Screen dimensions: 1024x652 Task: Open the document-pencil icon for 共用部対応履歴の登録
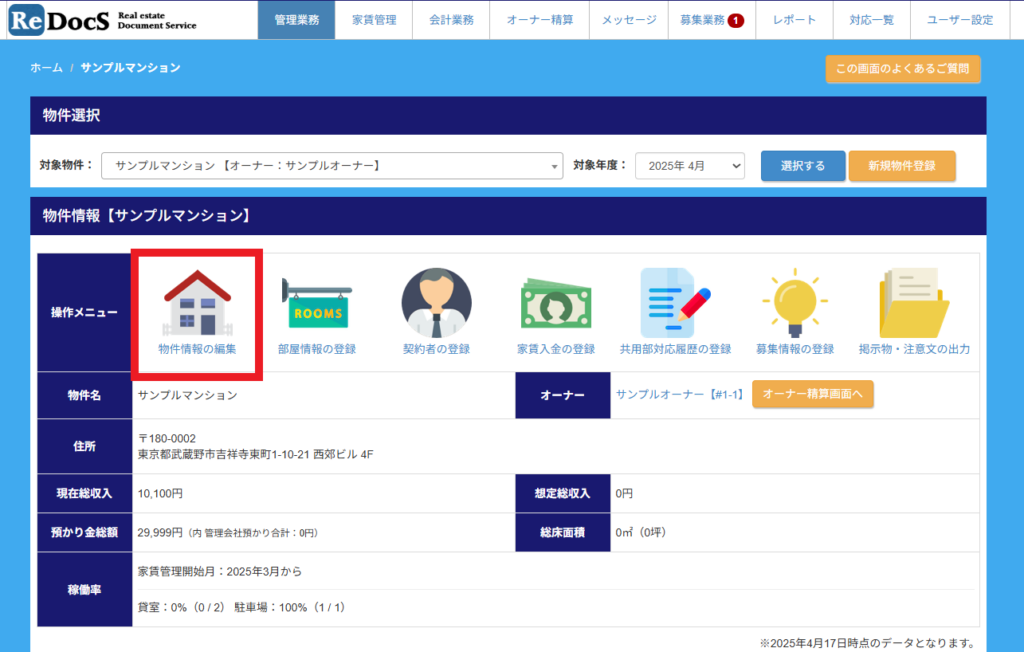click(675, 303)
